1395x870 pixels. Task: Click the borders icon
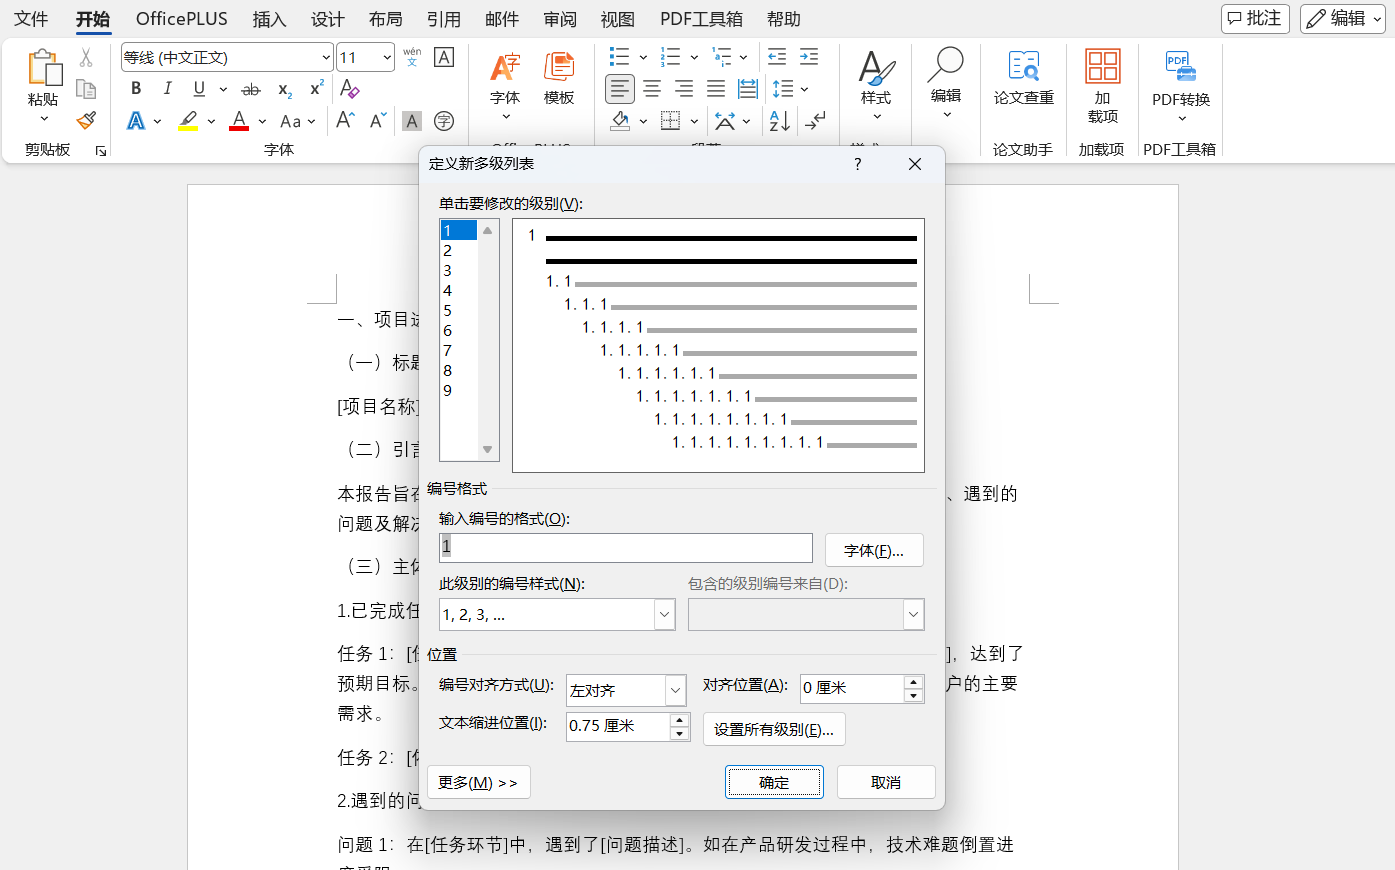(671, 121)
